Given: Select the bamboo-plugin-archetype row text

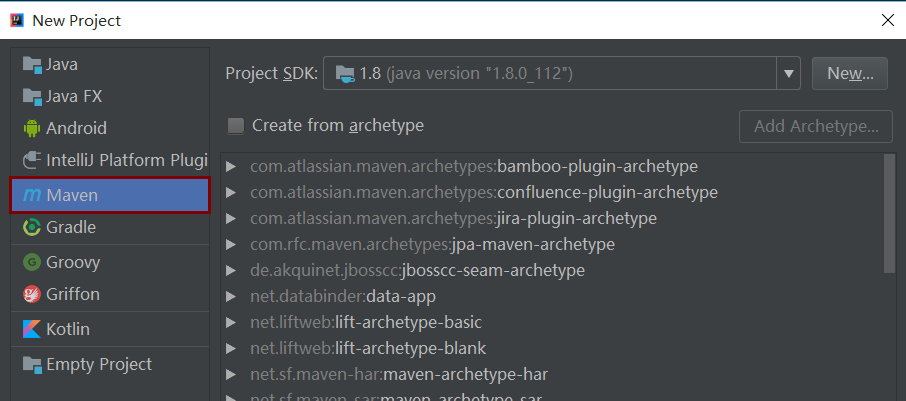Looking at the screenshot, I should (474, 166).
